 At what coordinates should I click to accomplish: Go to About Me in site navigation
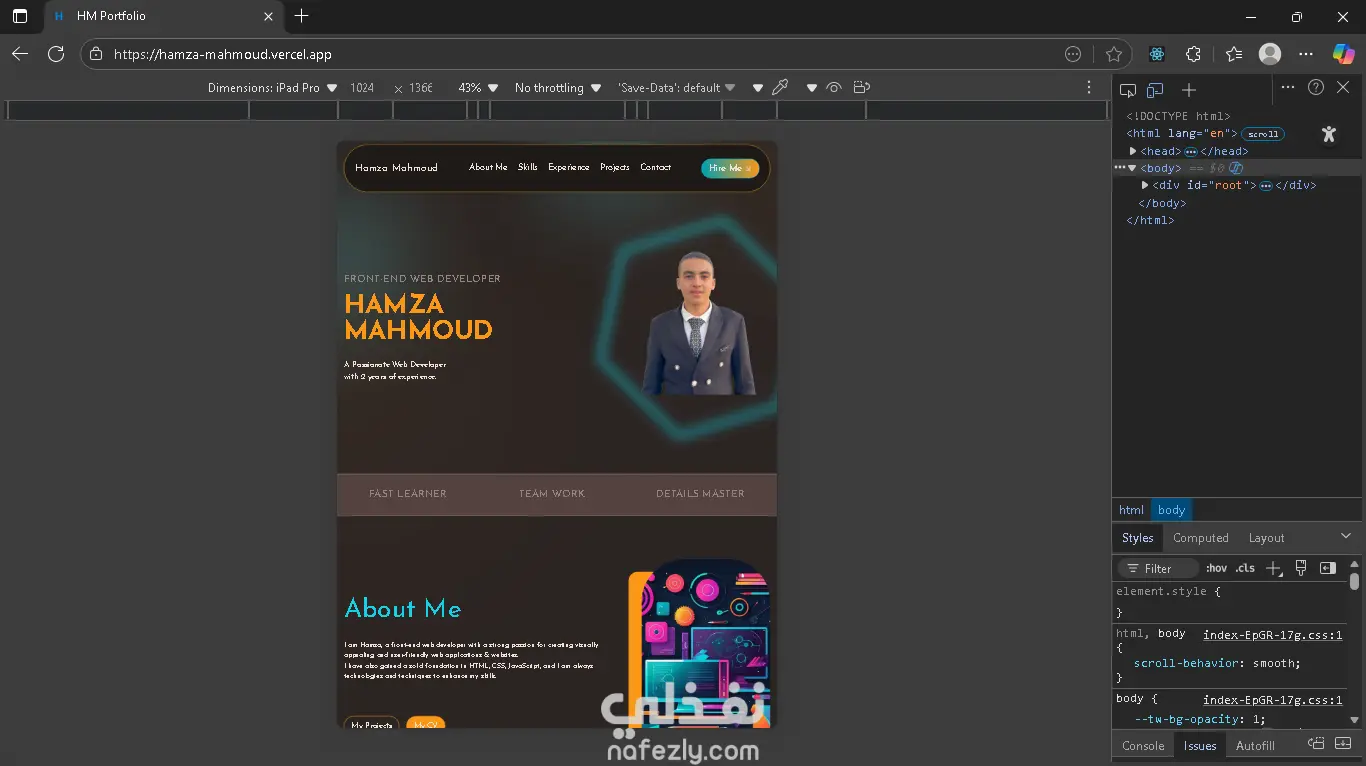(x=488, y=167)
